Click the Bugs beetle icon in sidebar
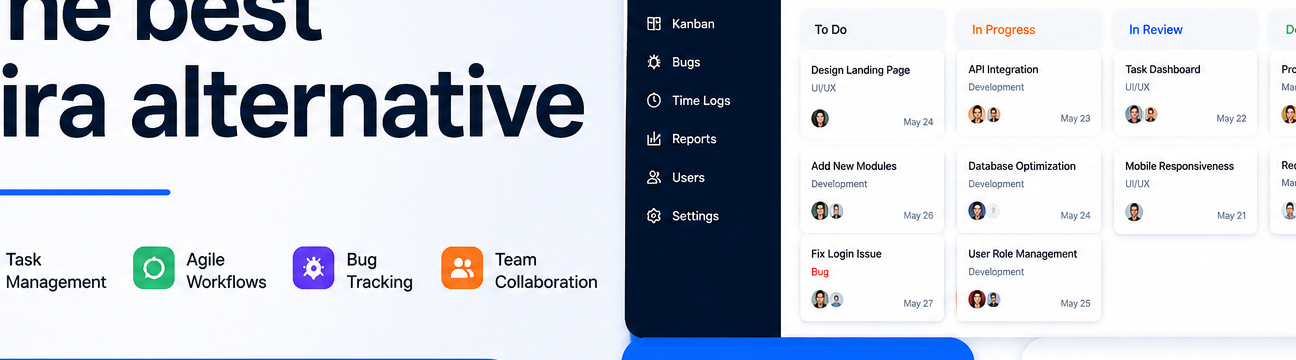Image resolution: width=1296 pixels, height=360 pixels. pos(654,62)
